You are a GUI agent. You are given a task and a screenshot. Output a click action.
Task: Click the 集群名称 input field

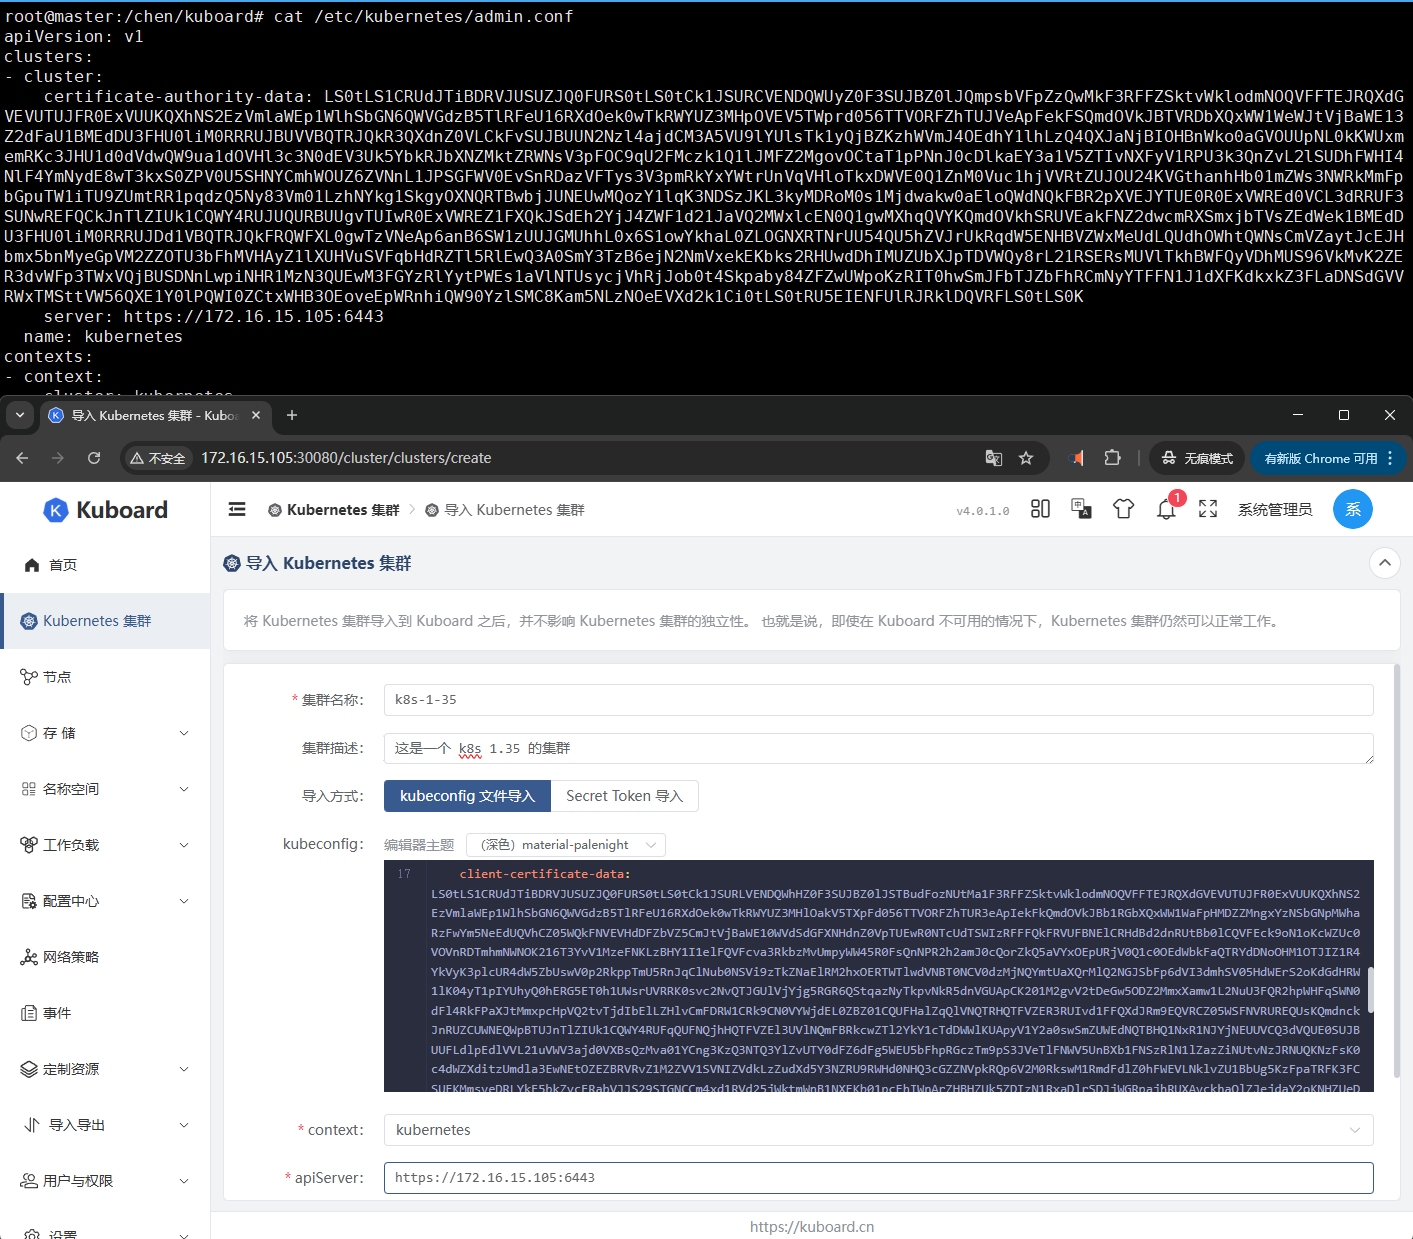[x=878, y=700]
